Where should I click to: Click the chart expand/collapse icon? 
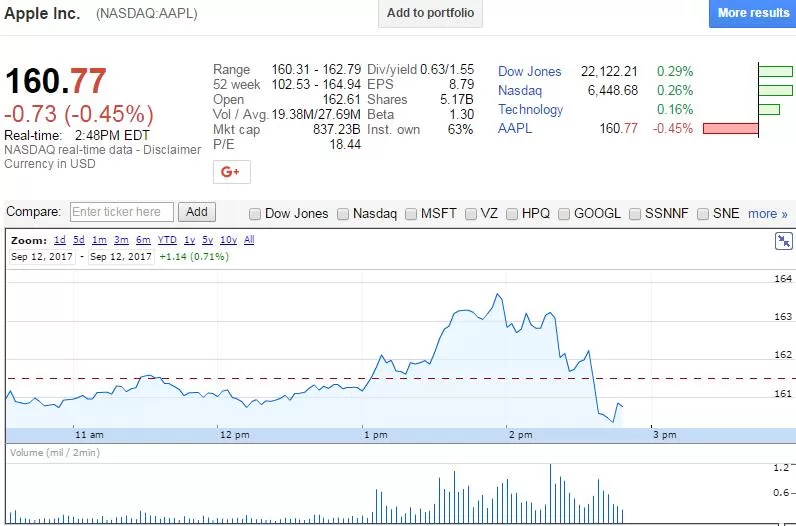click(x=784, y=241)
